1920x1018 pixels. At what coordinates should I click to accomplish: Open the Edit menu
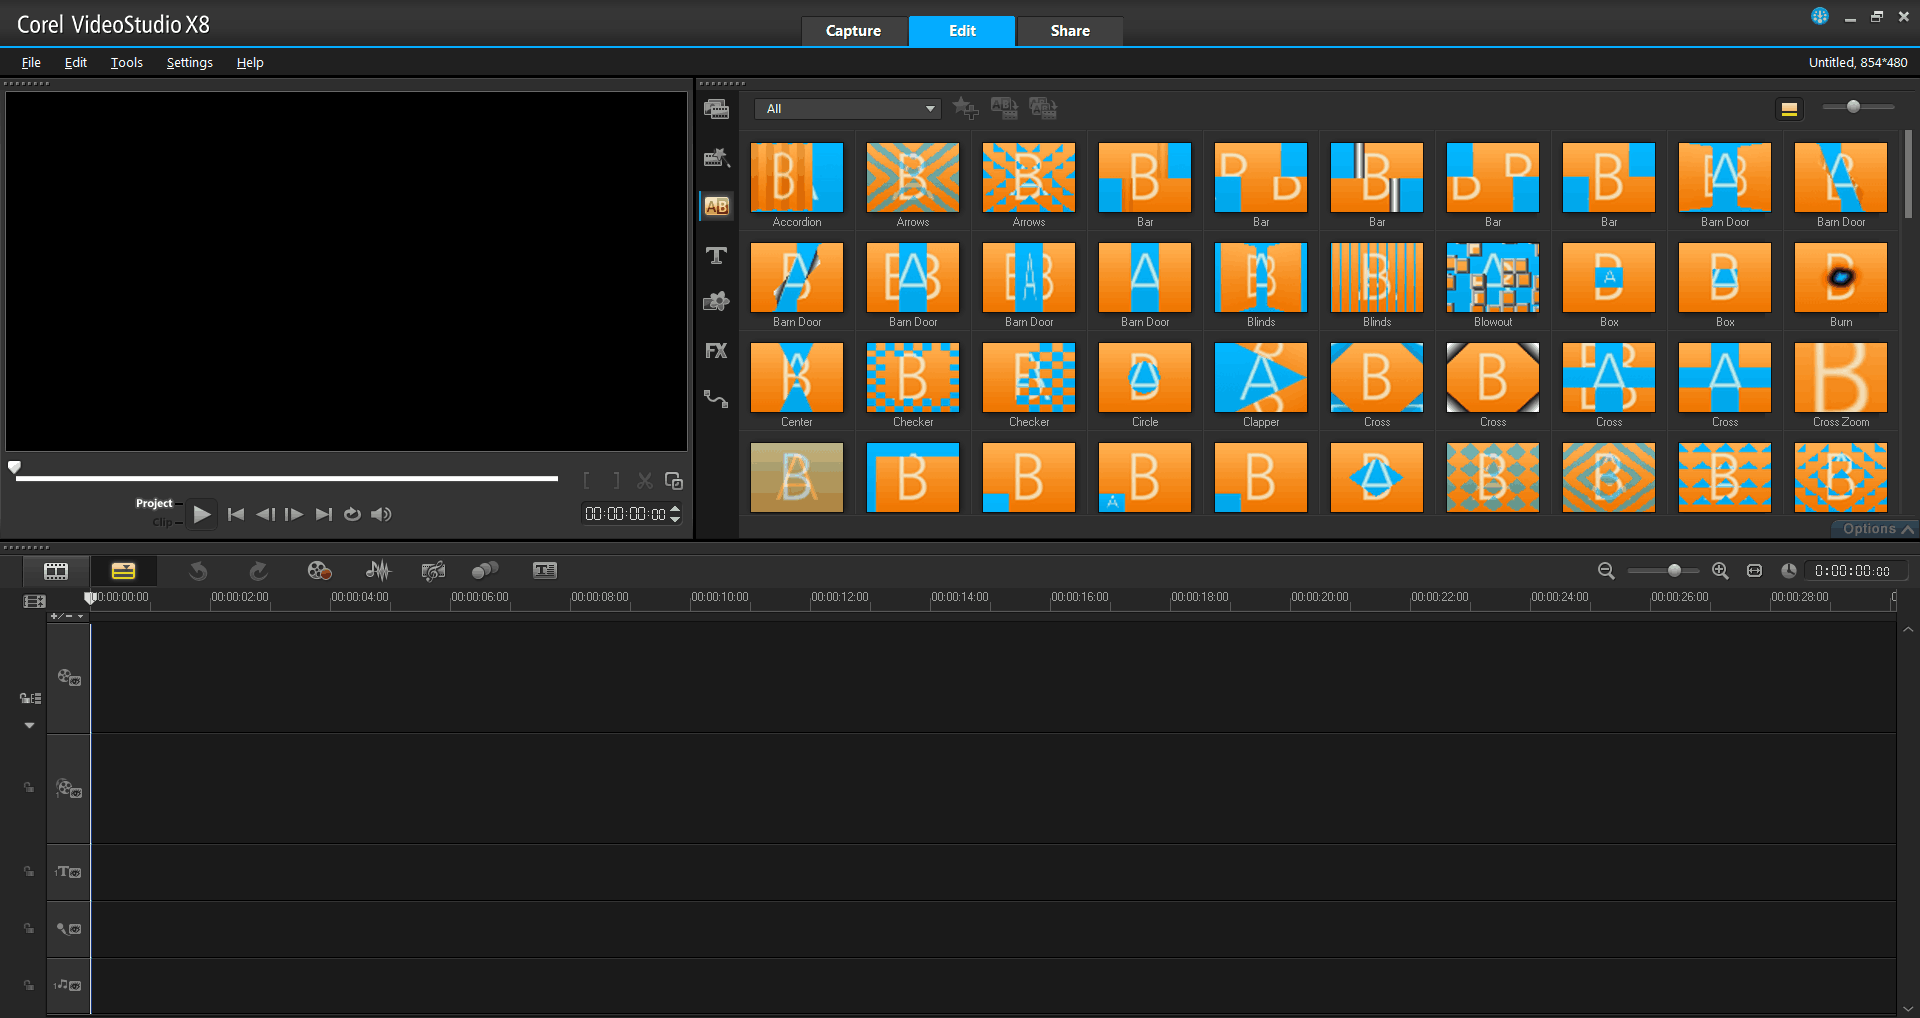[76, 62]
